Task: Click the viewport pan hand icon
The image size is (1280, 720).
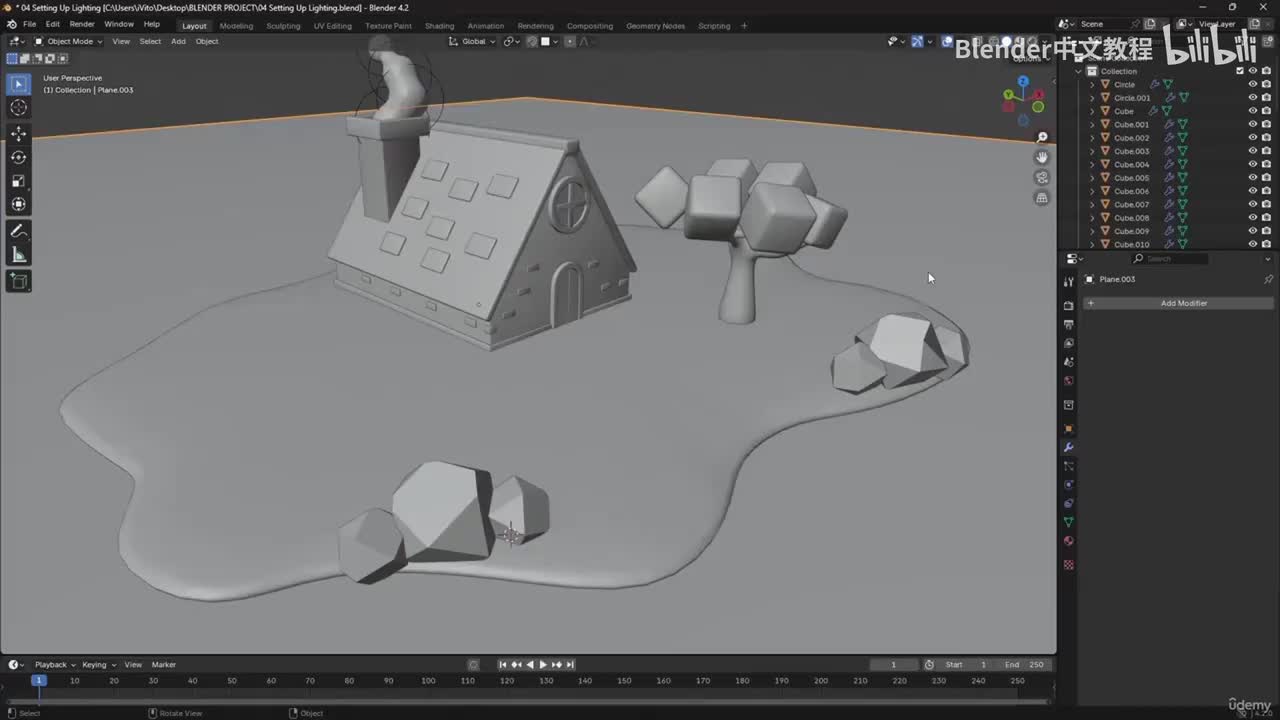Action: [x=1042, y=158]
